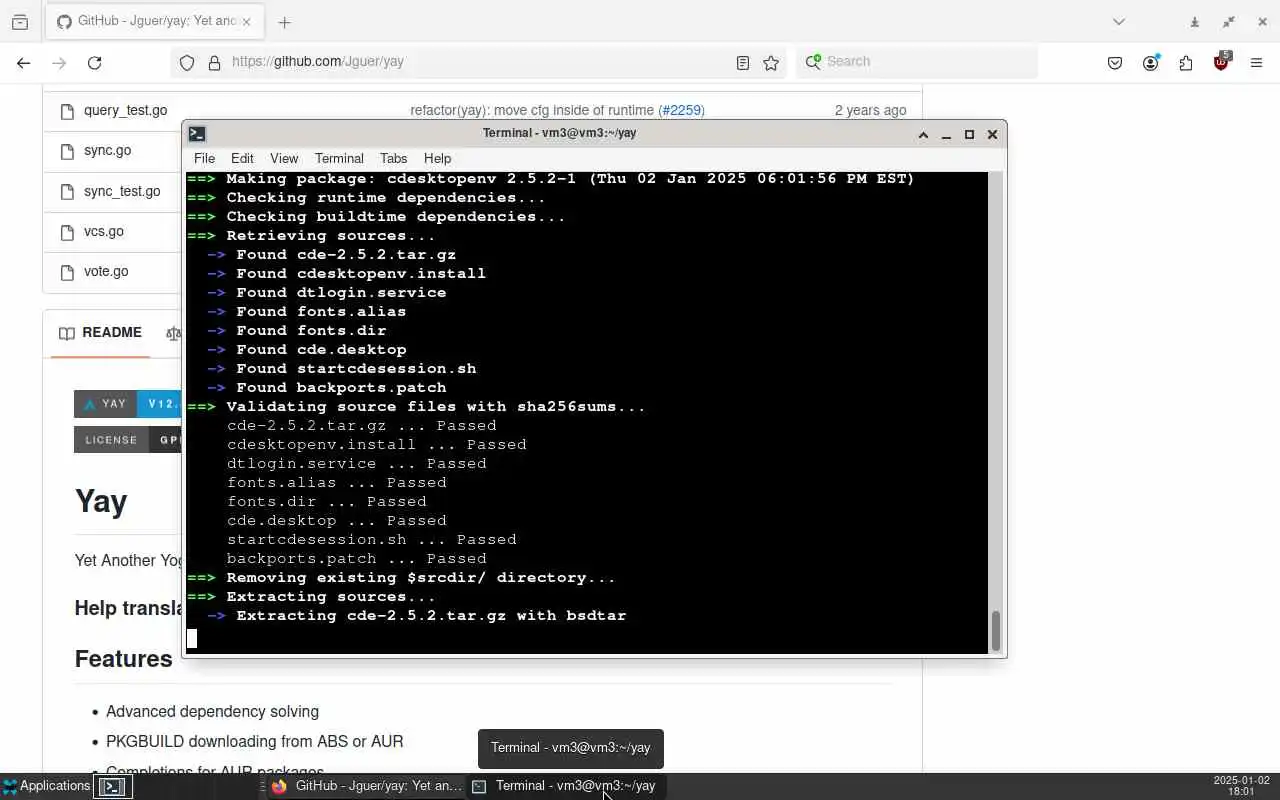The height and width of the screenshot is (800, 1280).
Task: Save page to Pocket
Action: click(1115, 63)
